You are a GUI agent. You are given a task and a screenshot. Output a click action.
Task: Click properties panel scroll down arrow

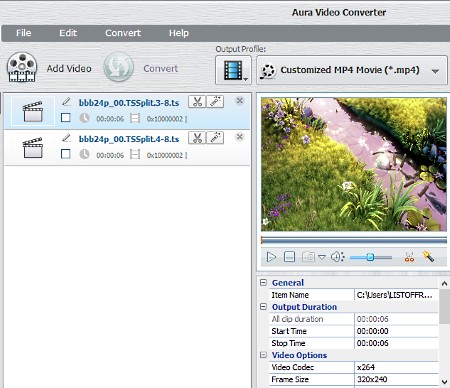coord(444,382)
